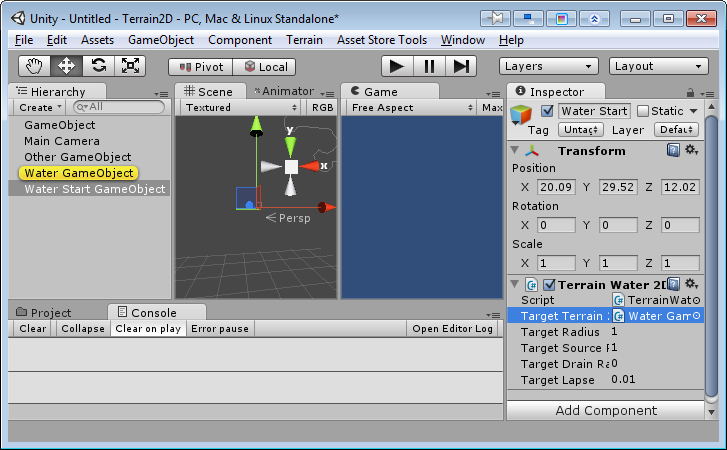
Task: Click the green Y-axis gizmo cone
Action: click(290, 146)
